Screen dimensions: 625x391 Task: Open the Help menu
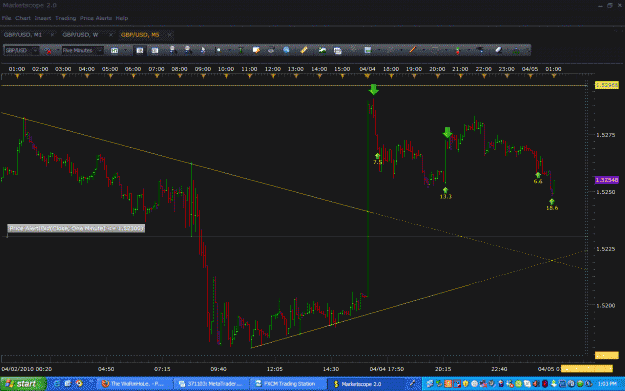point(122,18)
